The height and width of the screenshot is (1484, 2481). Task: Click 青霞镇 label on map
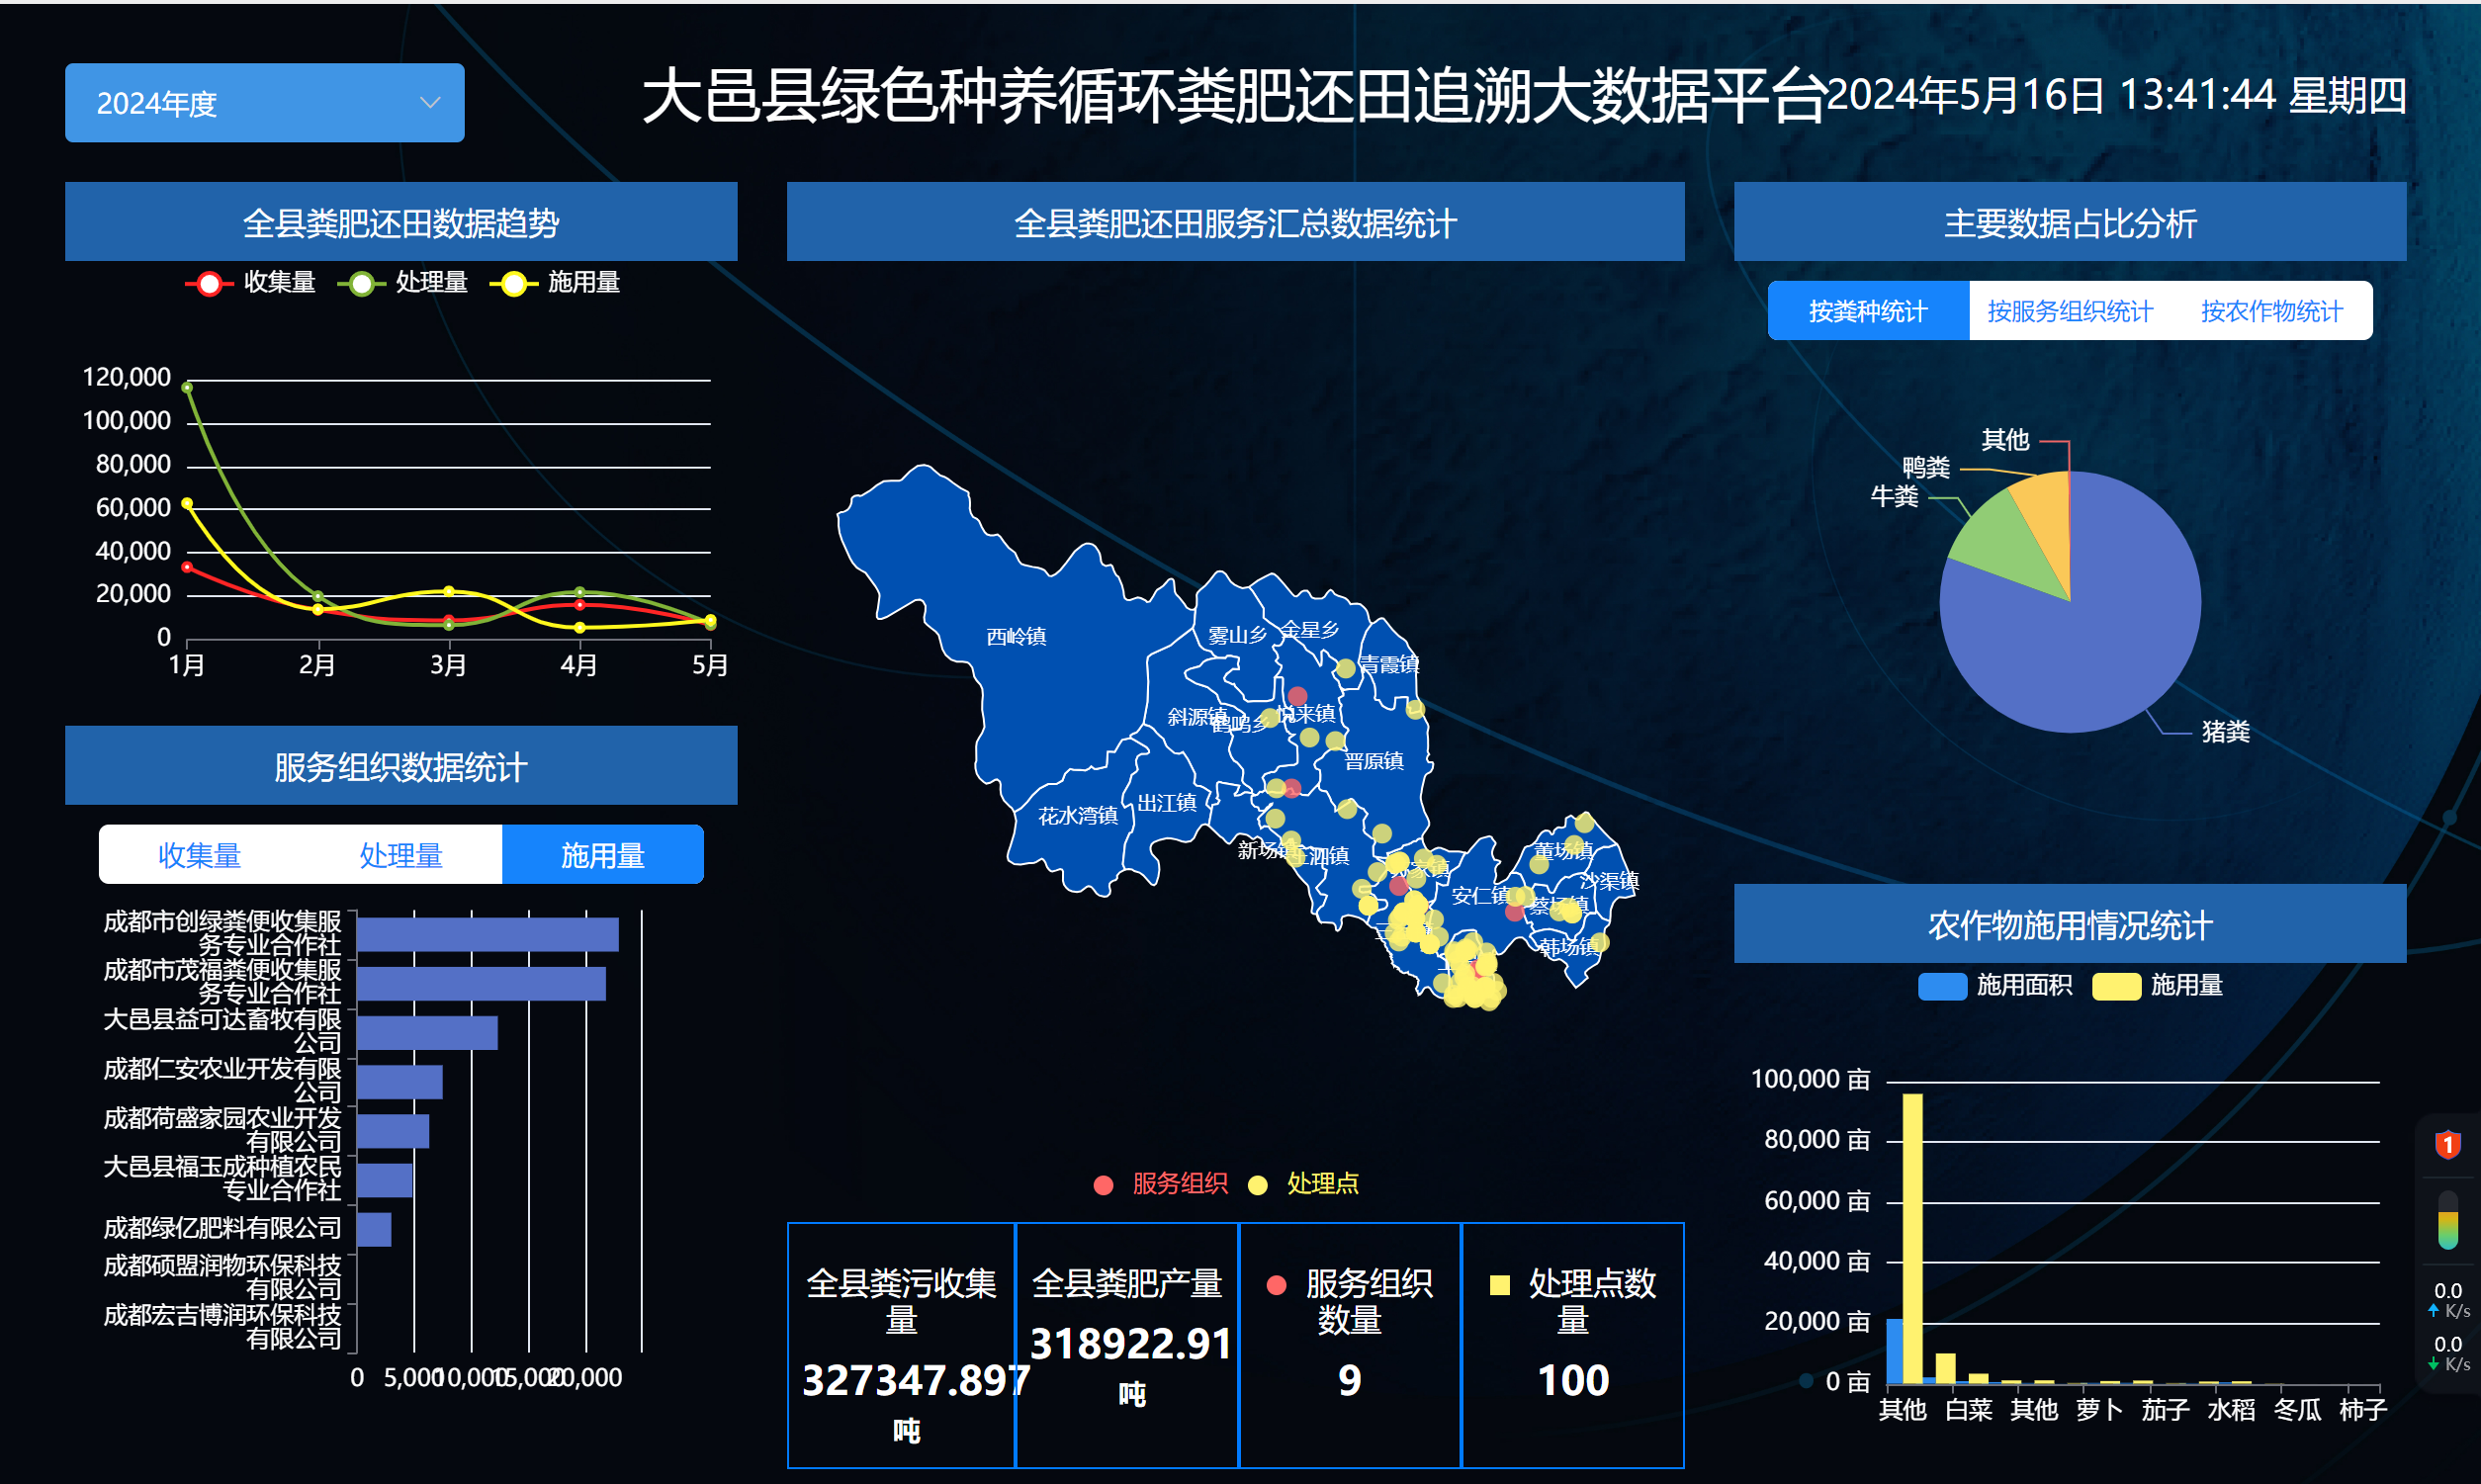click(x=1390, y=665)
